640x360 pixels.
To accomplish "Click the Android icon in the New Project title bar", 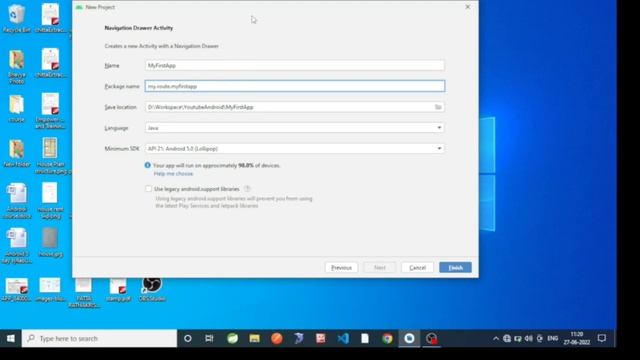I will tap(79, 7).
